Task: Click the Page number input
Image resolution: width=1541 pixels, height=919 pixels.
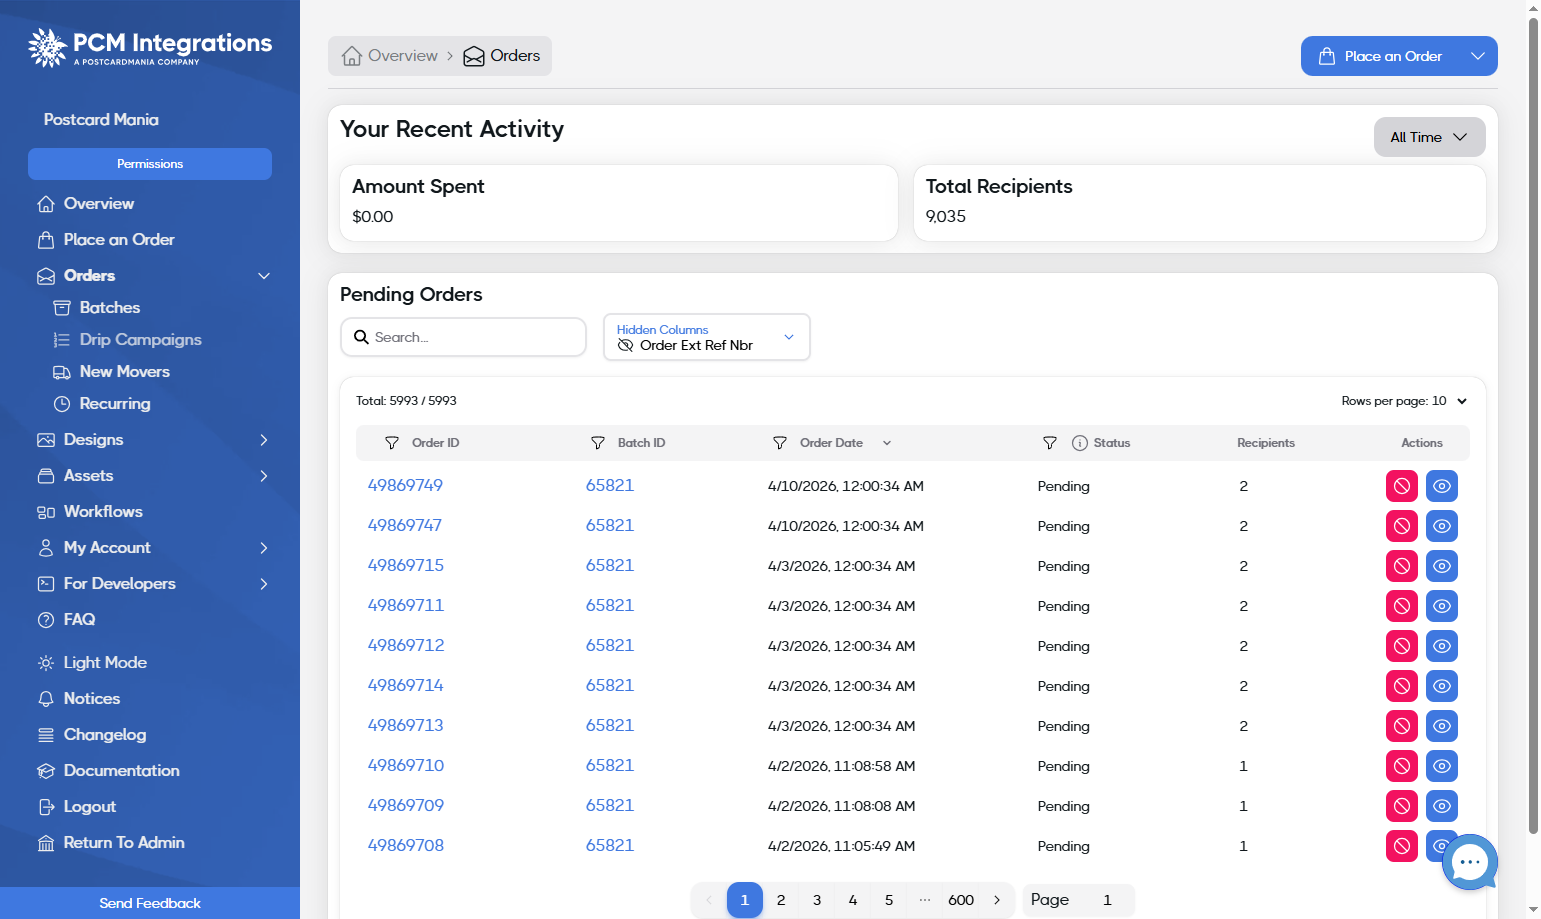Action: (1107, 900)
